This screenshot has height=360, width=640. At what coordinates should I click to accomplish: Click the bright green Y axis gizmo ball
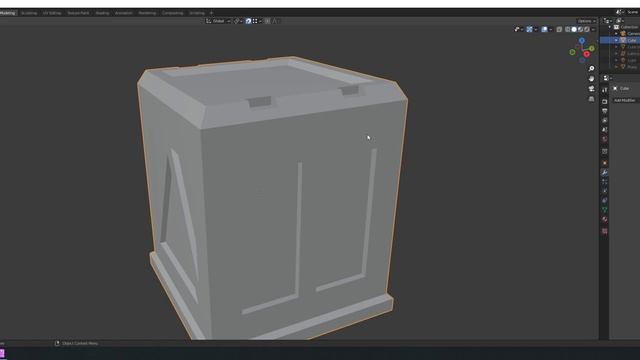coord(592,49)
